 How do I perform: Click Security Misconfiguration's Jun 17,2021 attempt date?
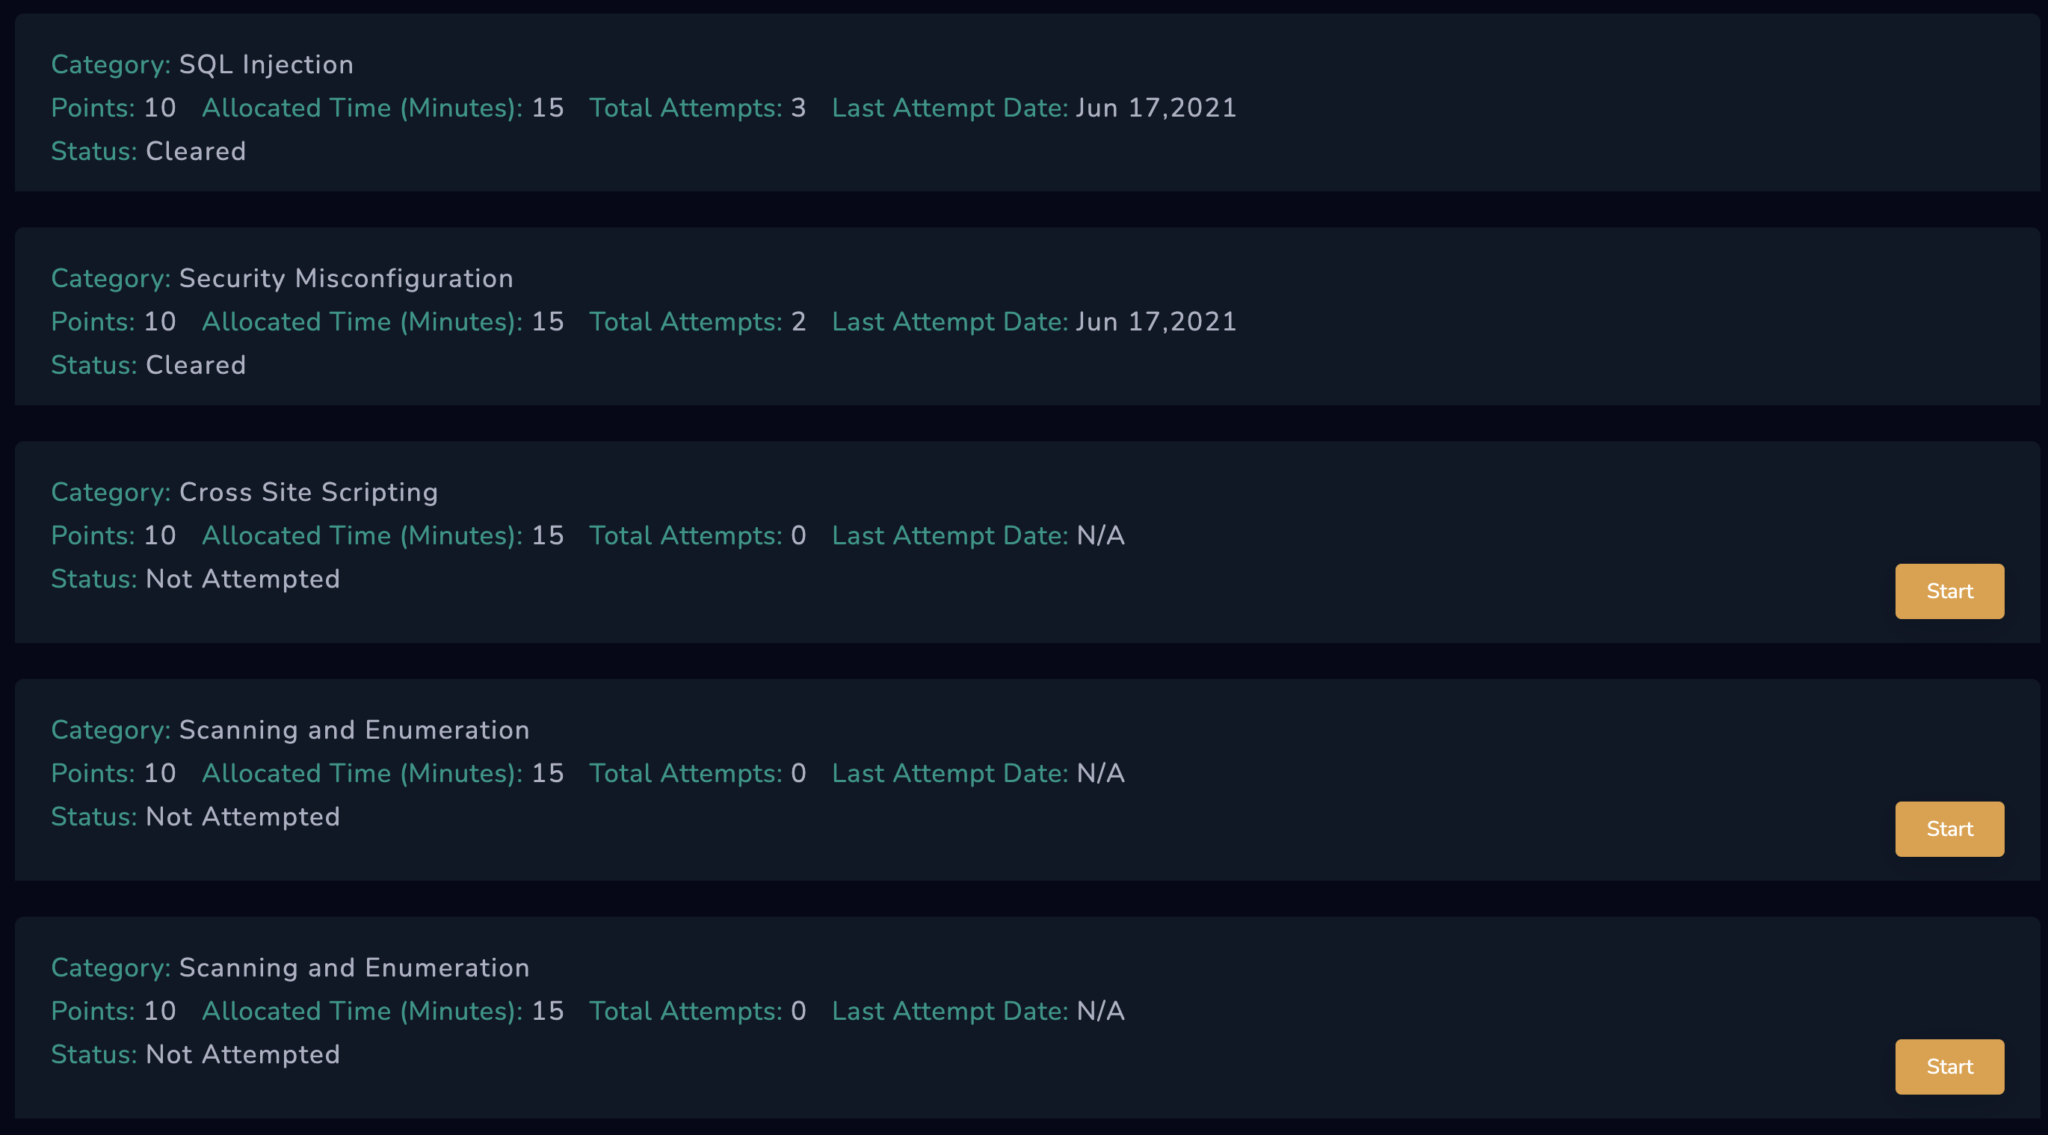[1156, 322]
